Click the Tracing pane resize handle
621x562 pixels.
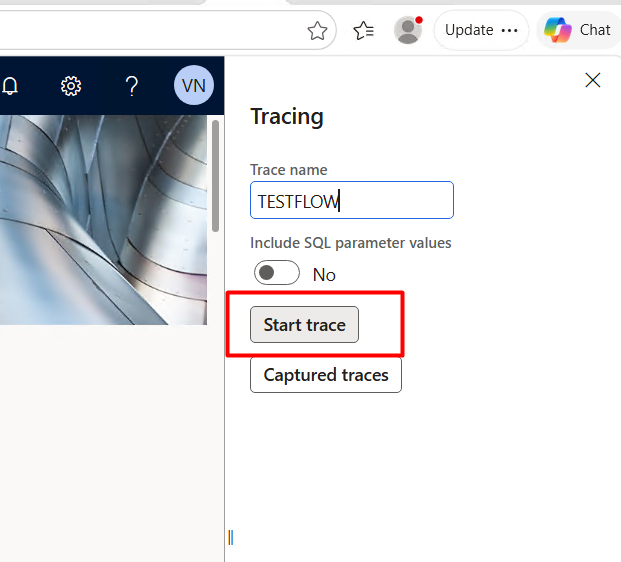point(230,538)
